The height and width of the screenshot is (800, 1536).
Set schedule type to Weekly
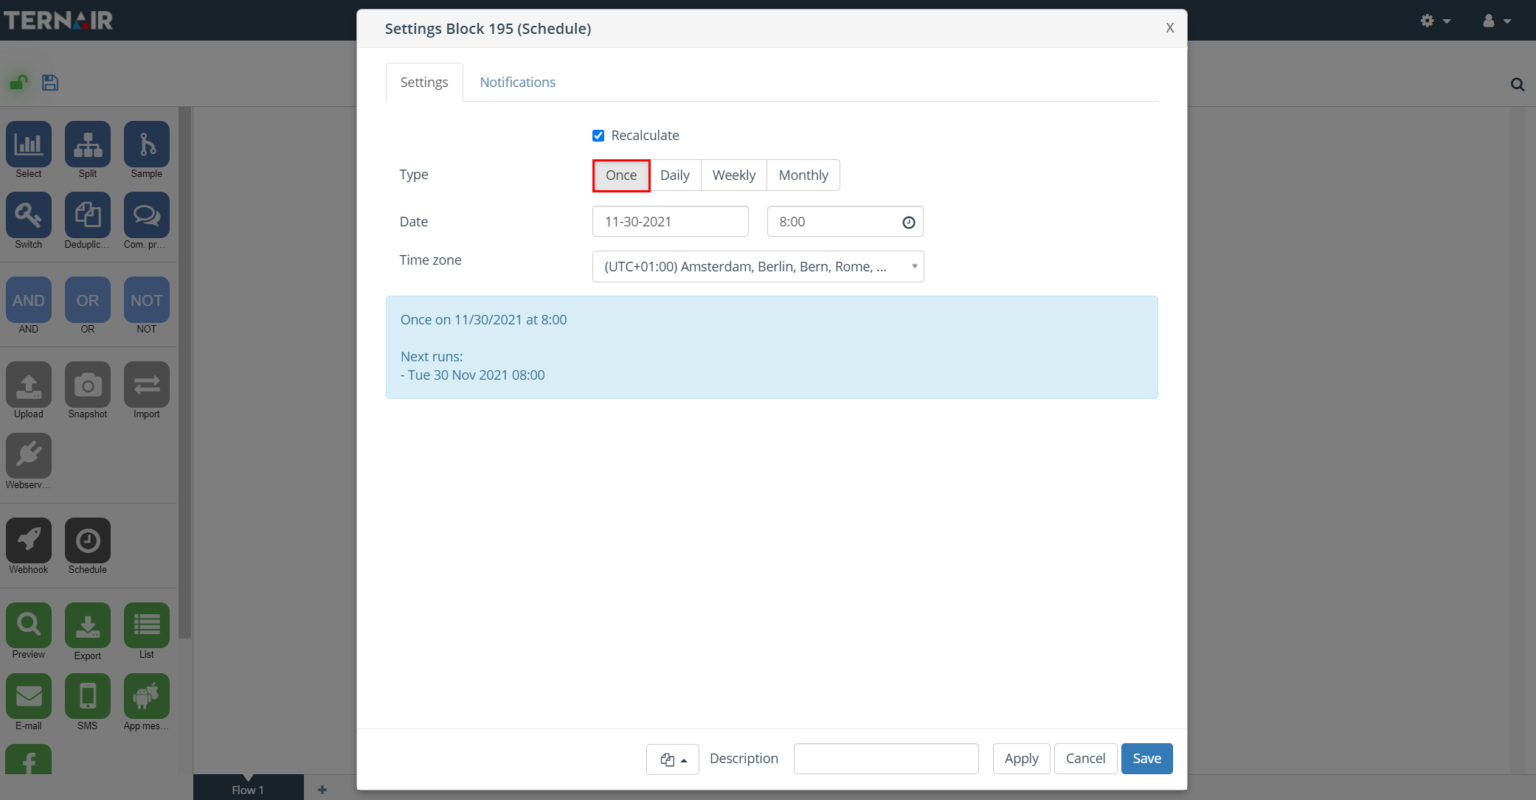pos(734,175)
